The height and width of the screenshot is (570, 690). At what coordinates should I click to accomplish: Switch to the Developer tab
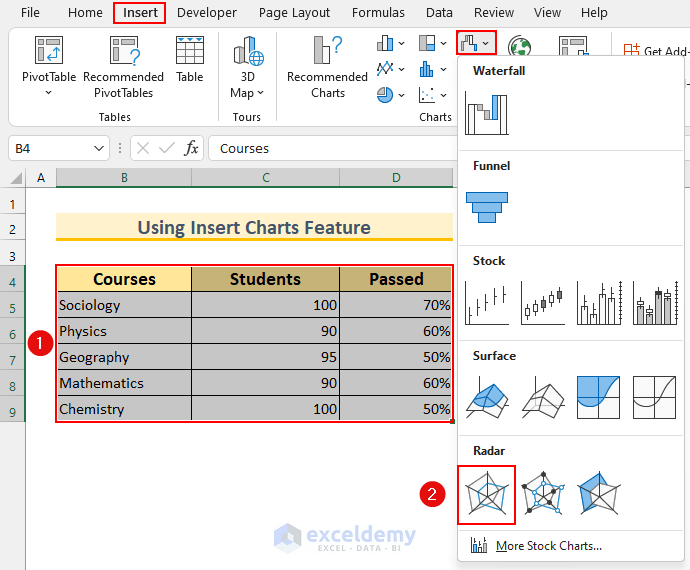click(207, 13)
